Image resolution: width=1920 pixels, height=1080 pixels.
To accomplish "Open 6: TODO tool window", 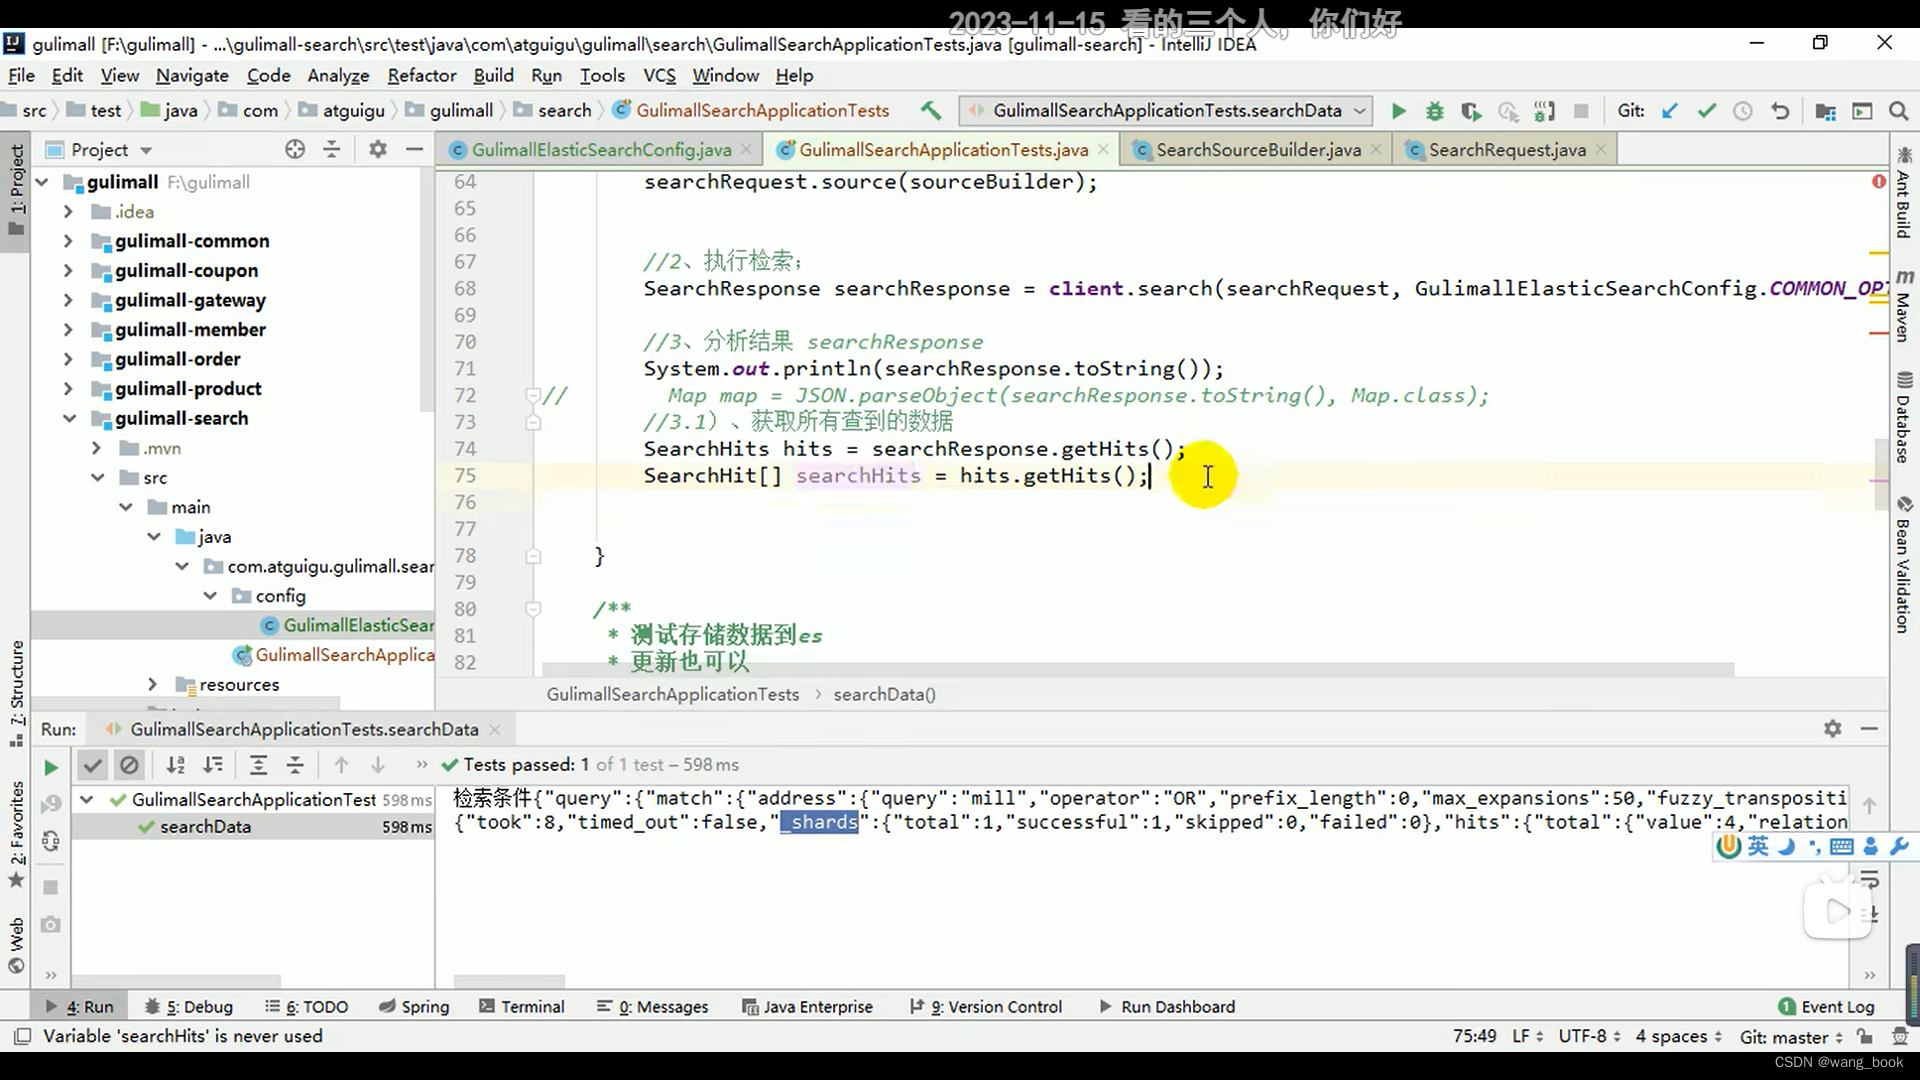I will [x=306, y=1006].
